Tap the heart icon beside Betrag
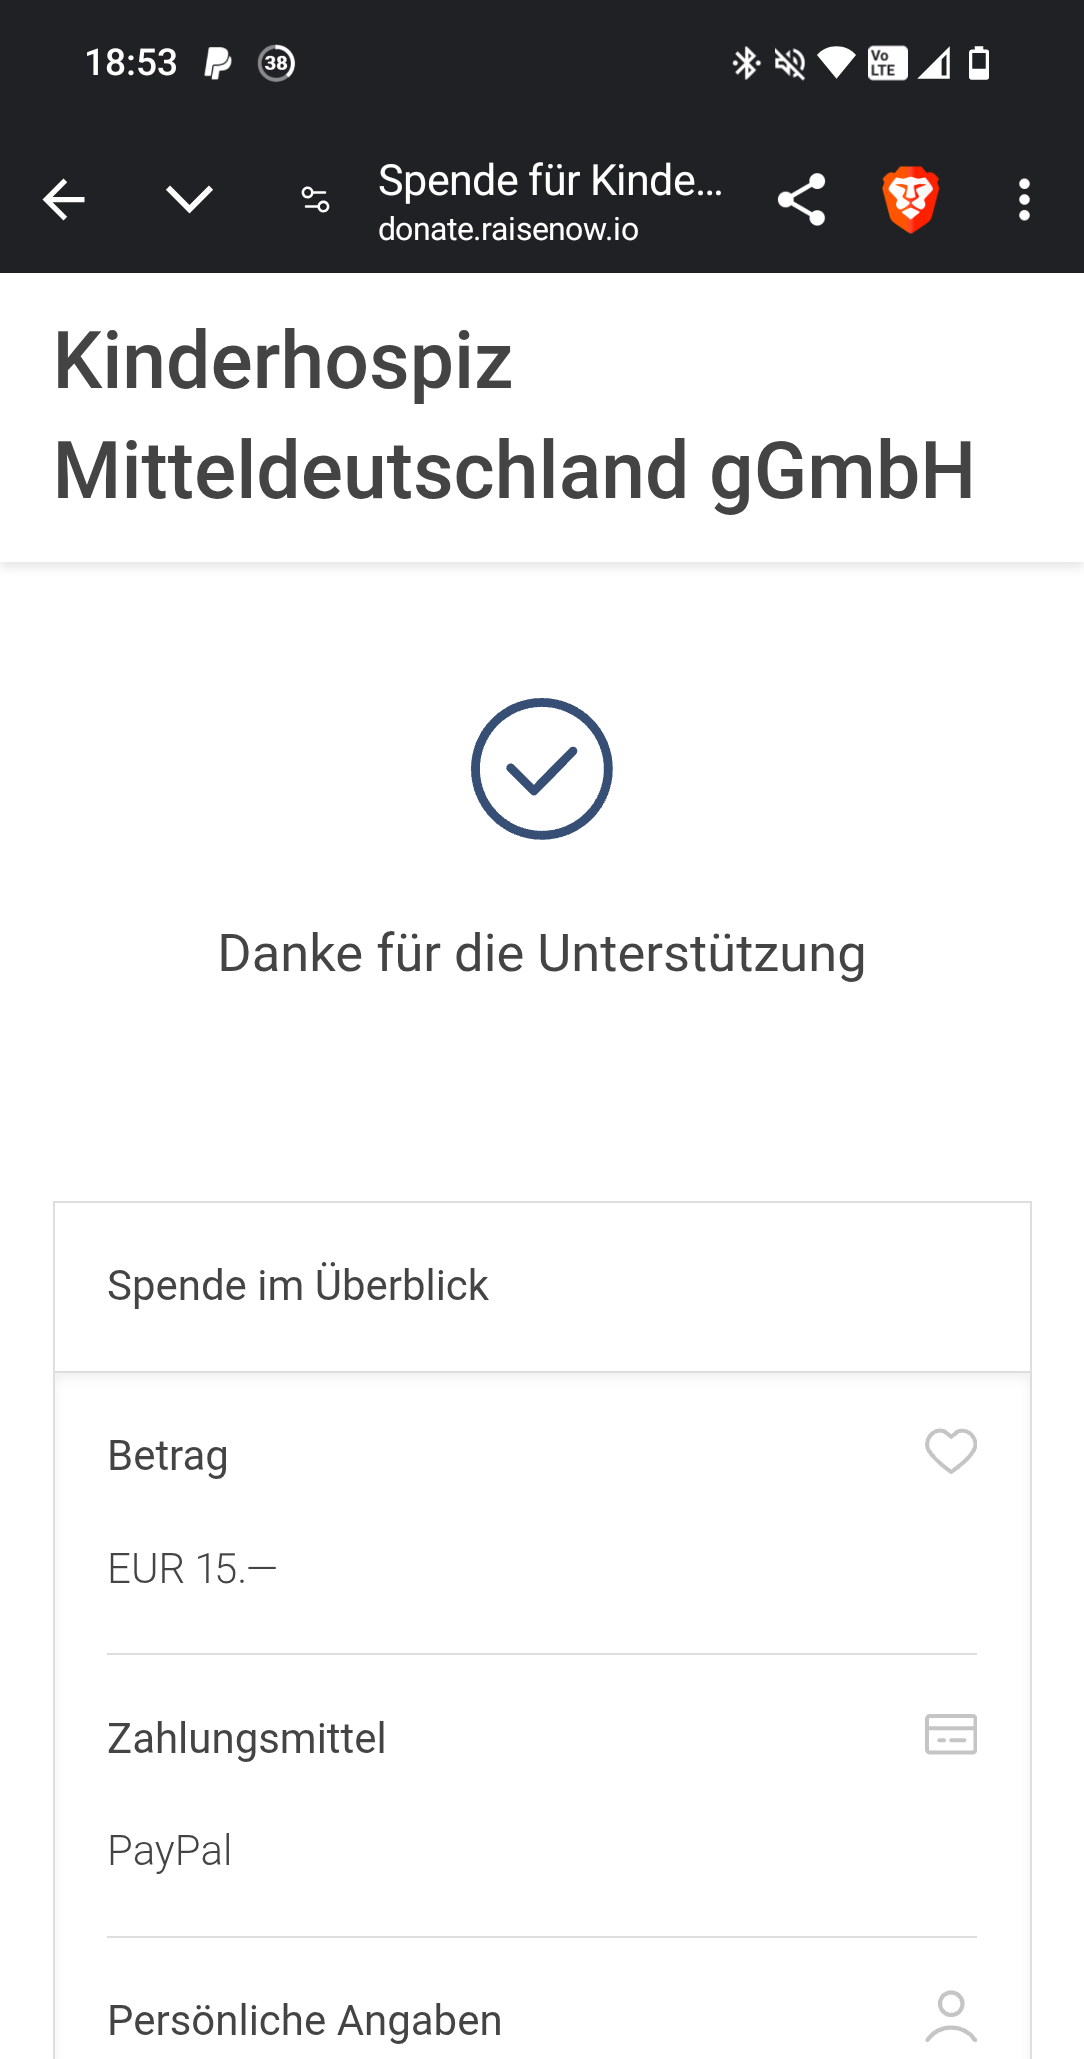1084x2059 pixels. pyautogui.click(x=950, y=1451)
